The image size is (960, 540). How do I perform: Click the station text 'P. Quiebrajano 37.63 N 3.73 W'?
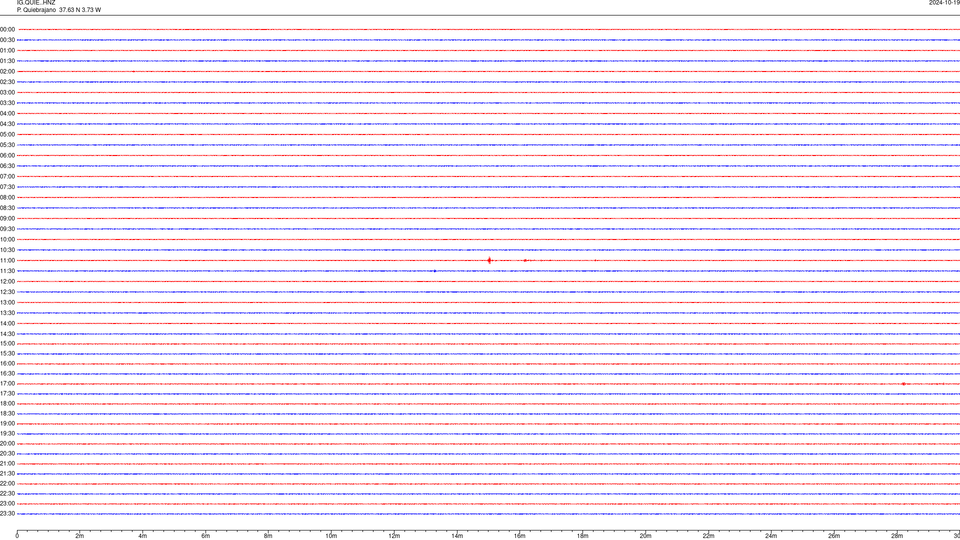59,10
